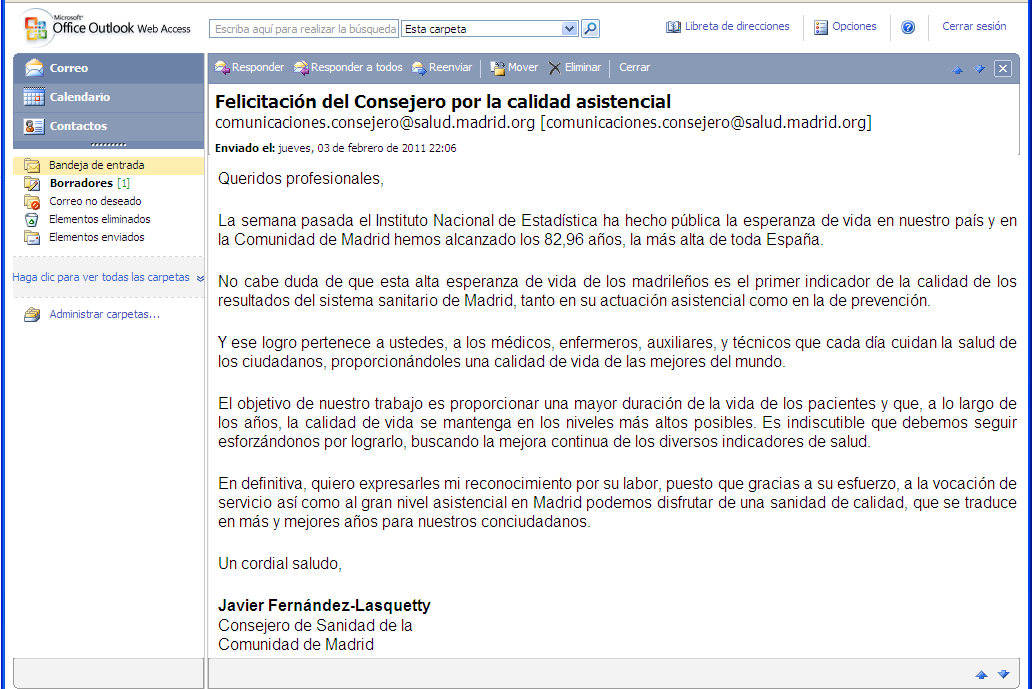Click the bracketed sender address in header
Image resolution: width=1032 pixels, height=689 pixels.
click(x=706, y=122)
